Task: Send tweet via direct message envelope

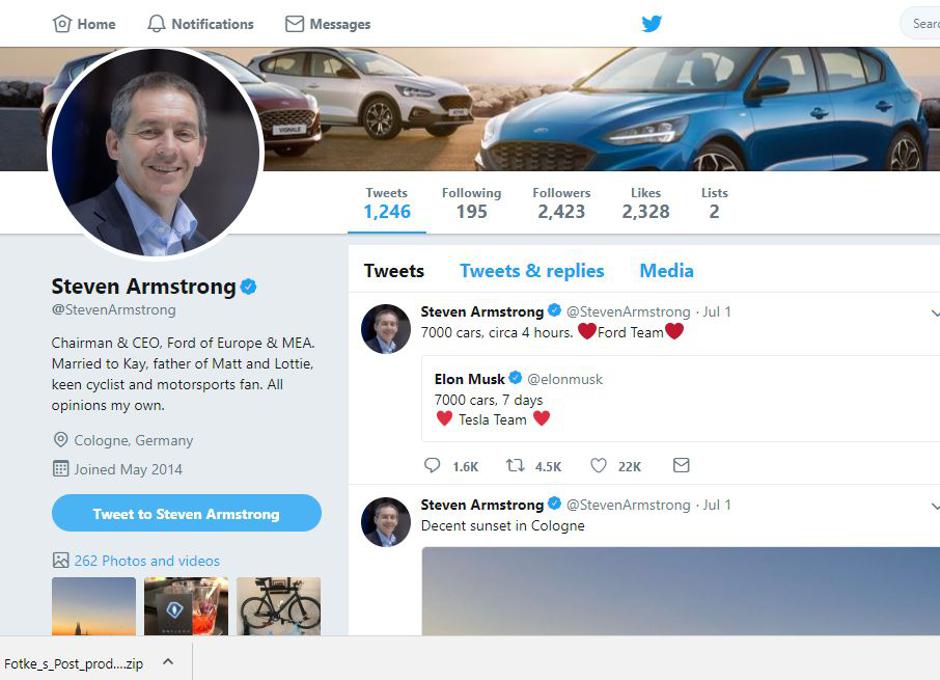Action: click(x=681, y=466)
